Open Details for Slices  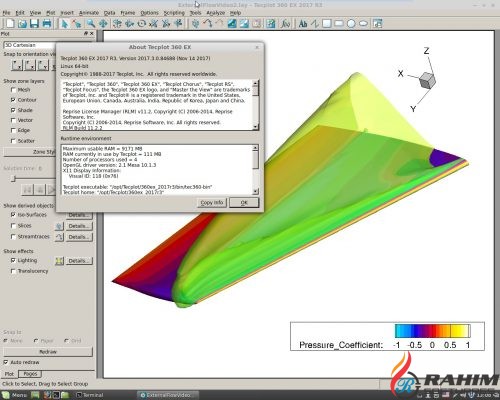coord(79,226)
